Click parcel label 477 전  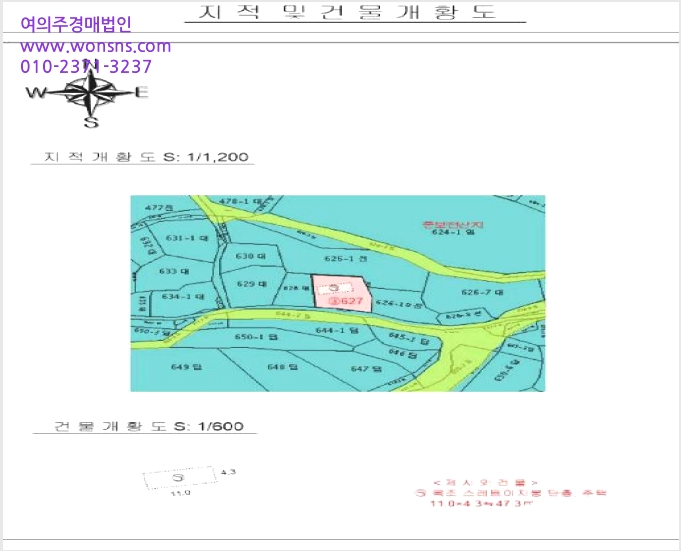coord(159,208)
